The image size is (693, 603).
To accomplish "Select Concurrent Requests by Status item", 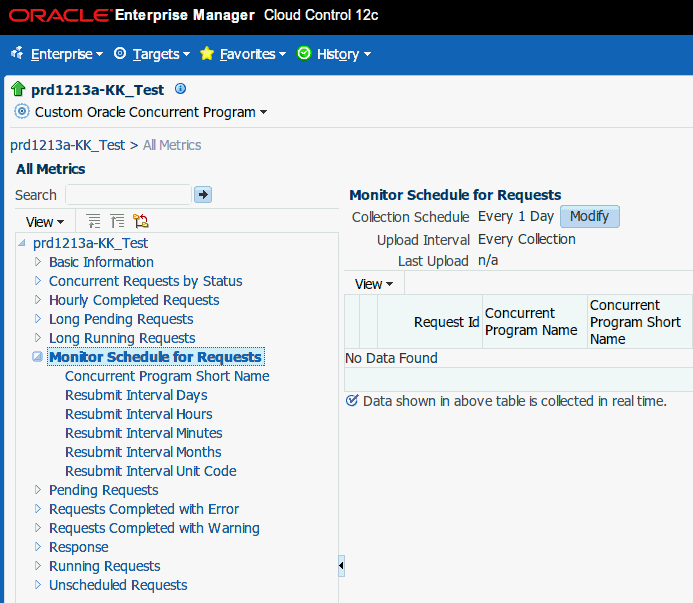I will coord(145,281).
